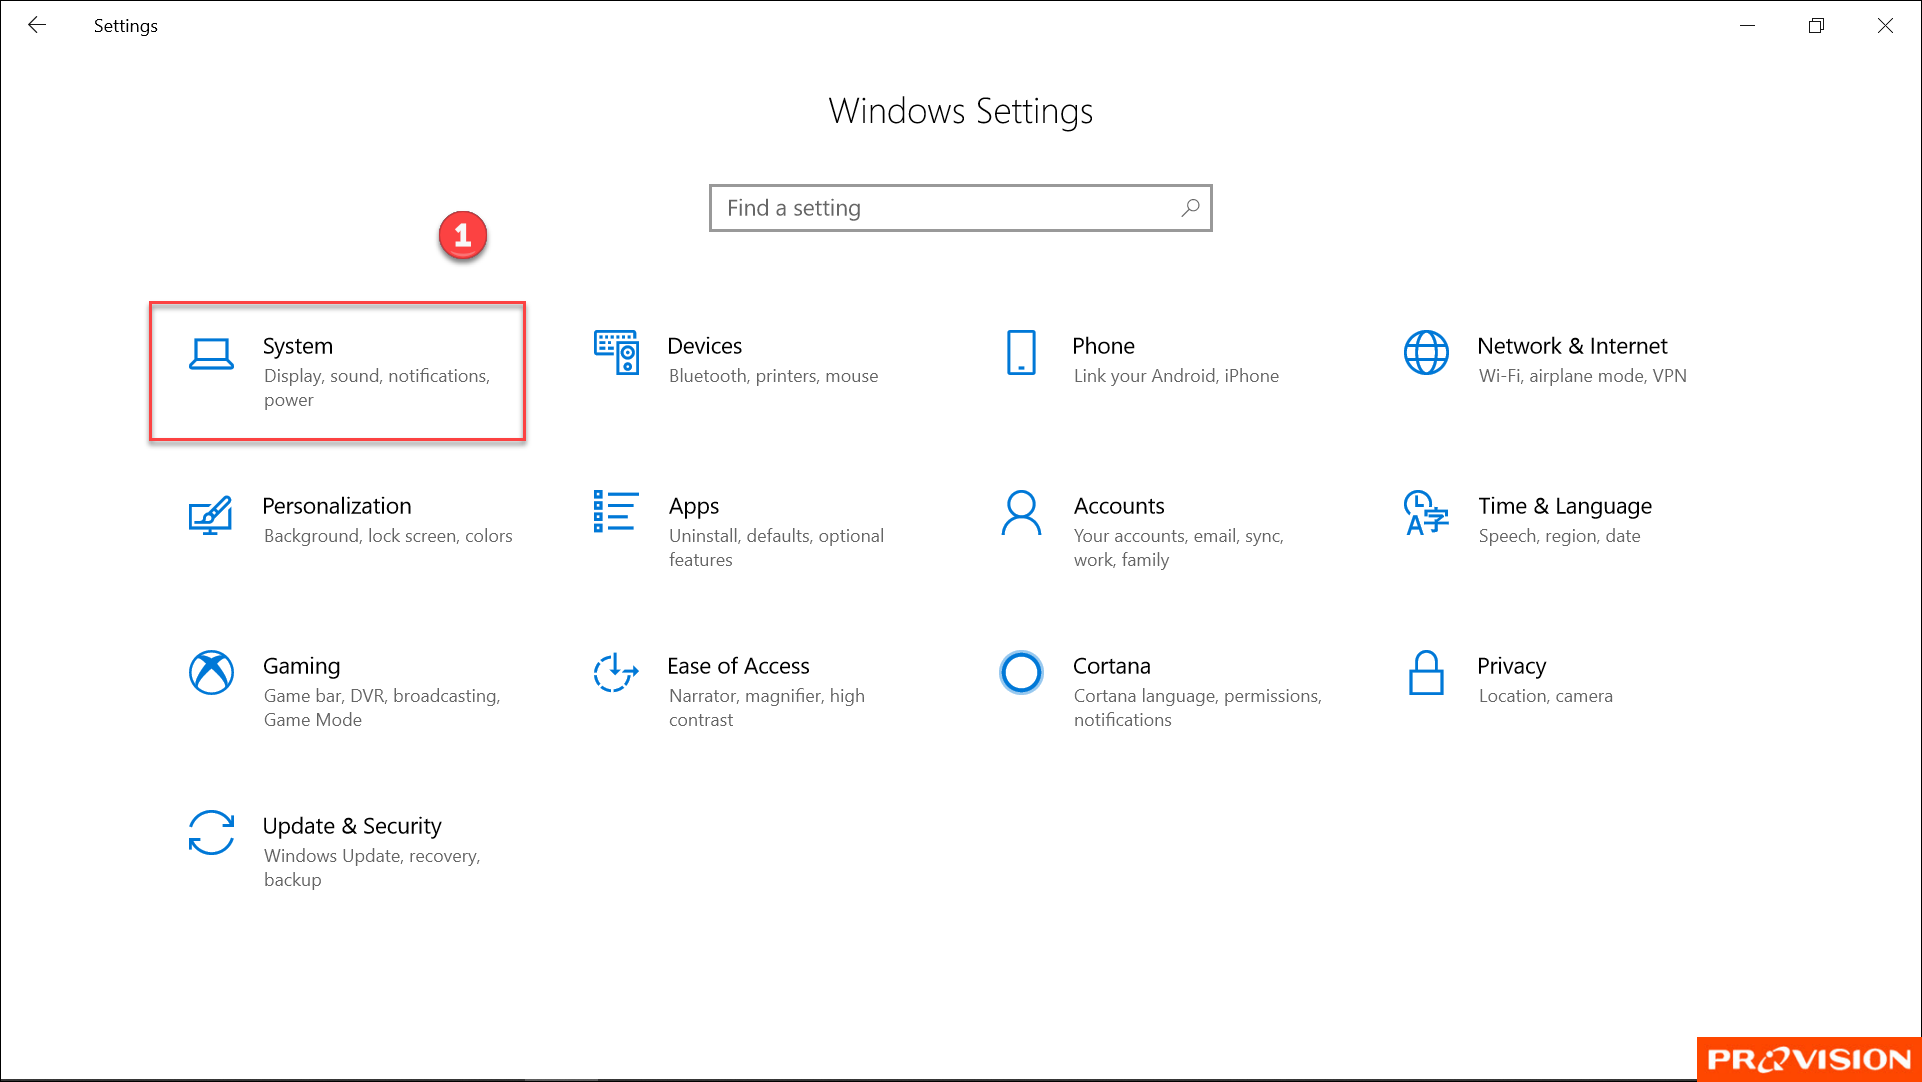Select the Gaming category title
This screenshot has width=1922, height=1082.
point(302,666)
